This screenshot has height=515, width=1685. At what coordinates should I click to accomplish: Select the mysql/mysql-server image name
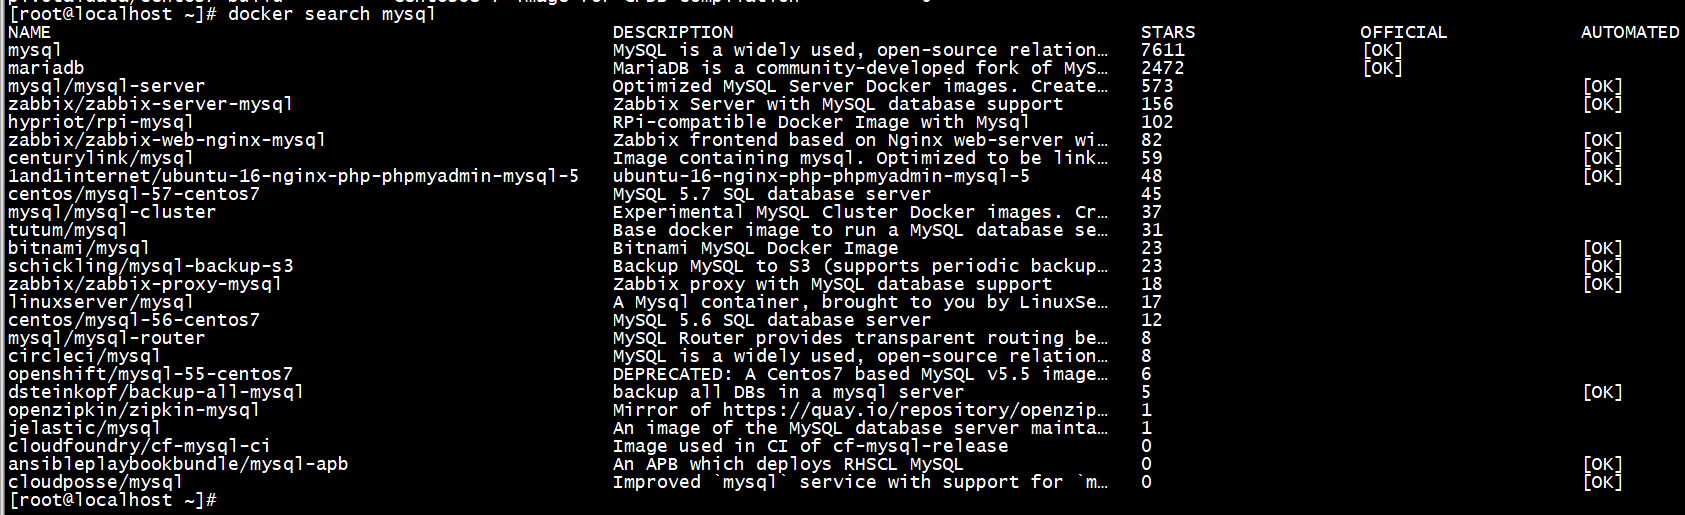(x=106, y=86)
